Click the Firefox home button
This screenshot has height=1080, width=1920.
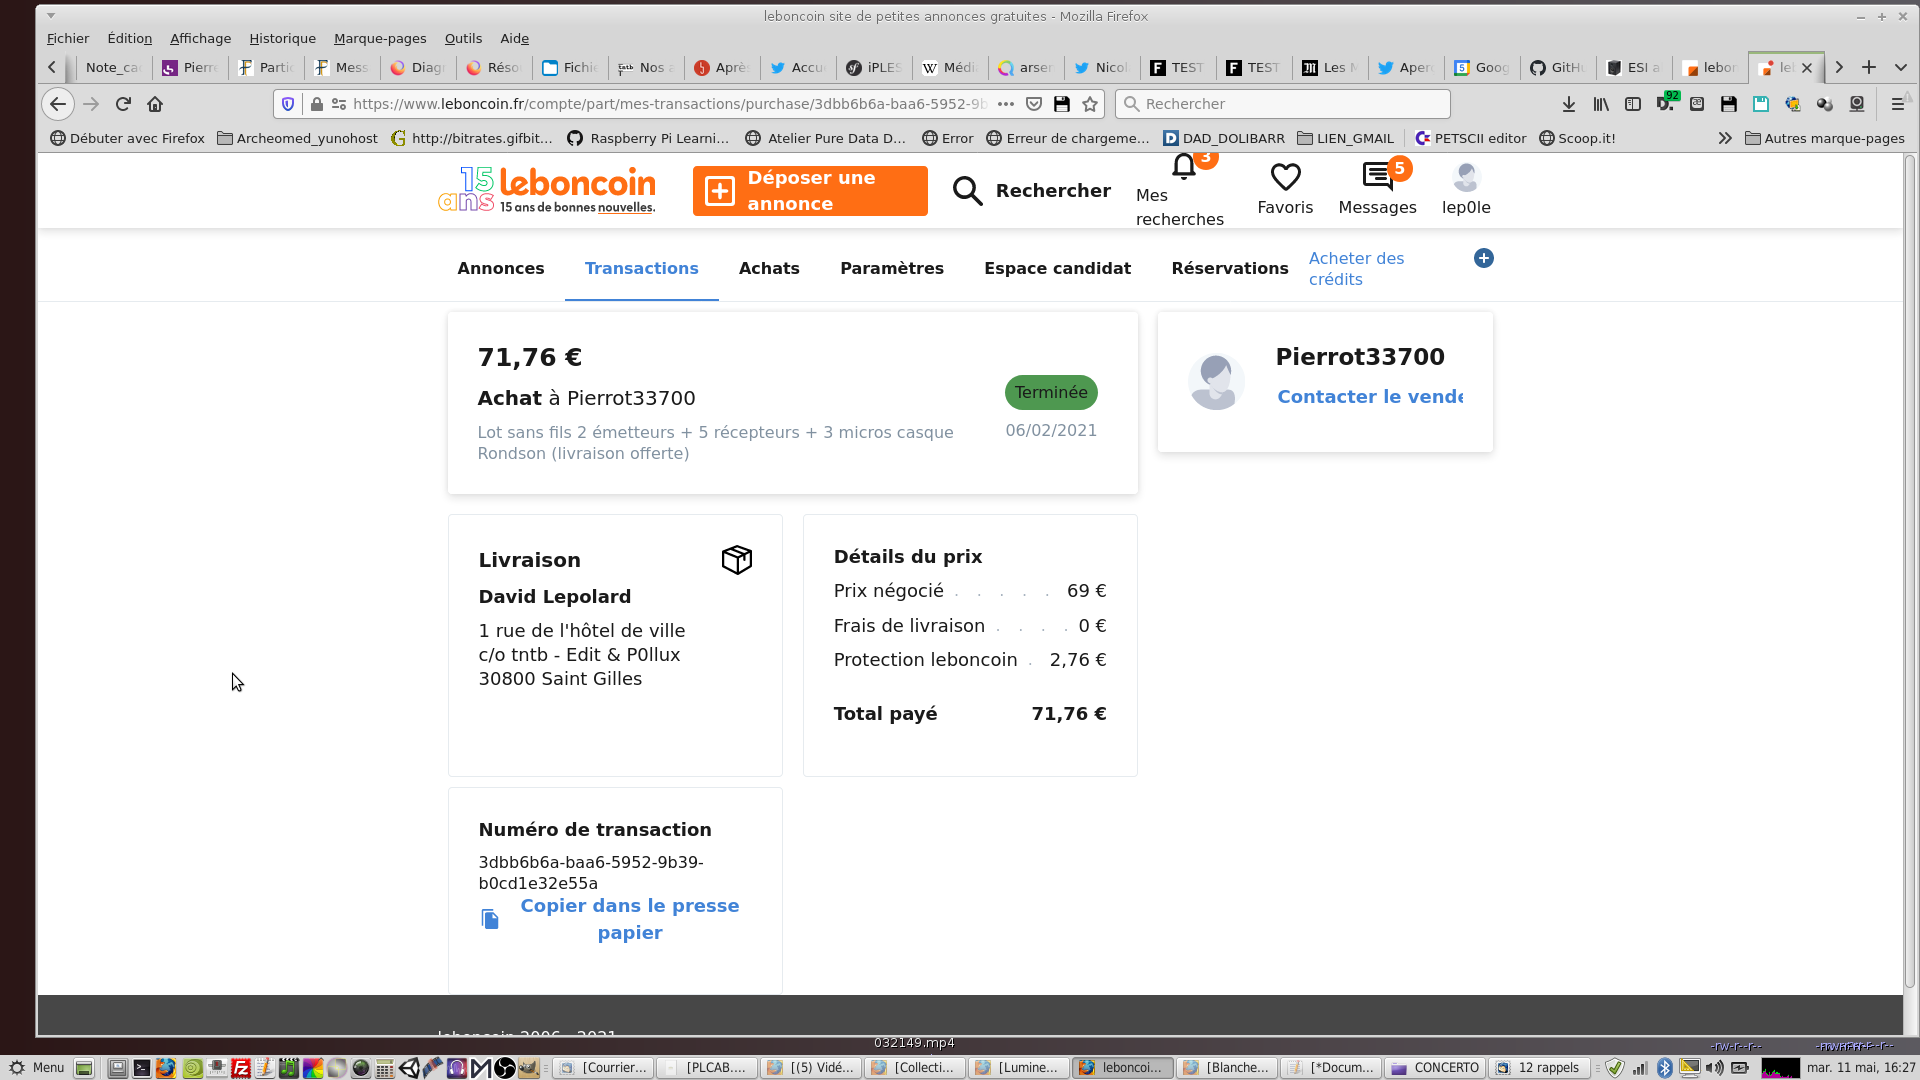coord(155,104)
